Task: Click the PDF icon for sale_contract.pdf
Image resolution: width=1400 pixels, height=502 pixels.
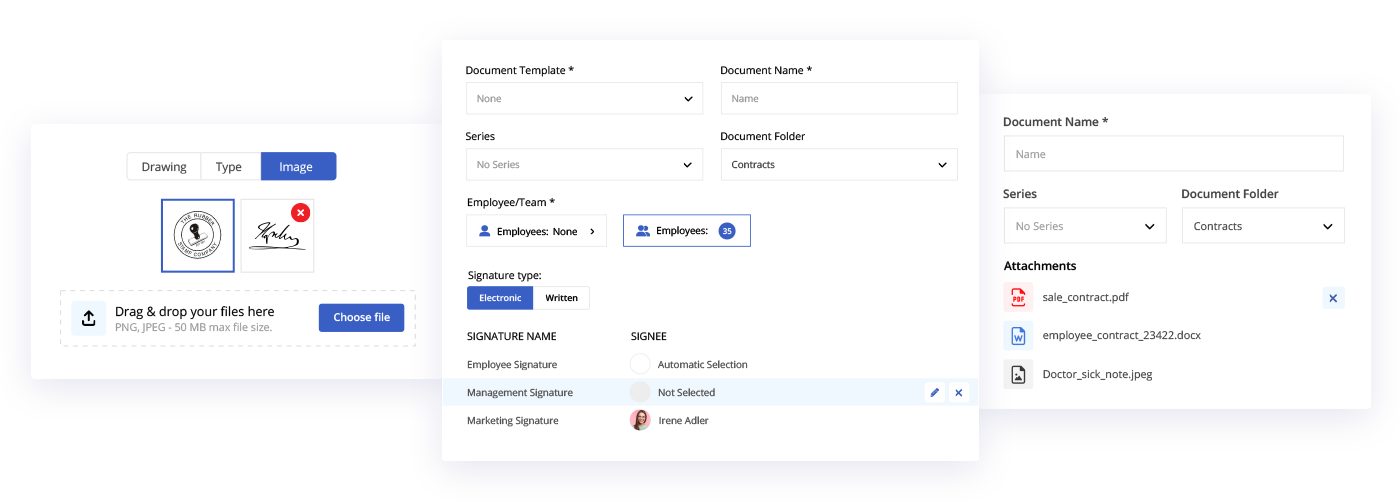Action: (1018, 298)
